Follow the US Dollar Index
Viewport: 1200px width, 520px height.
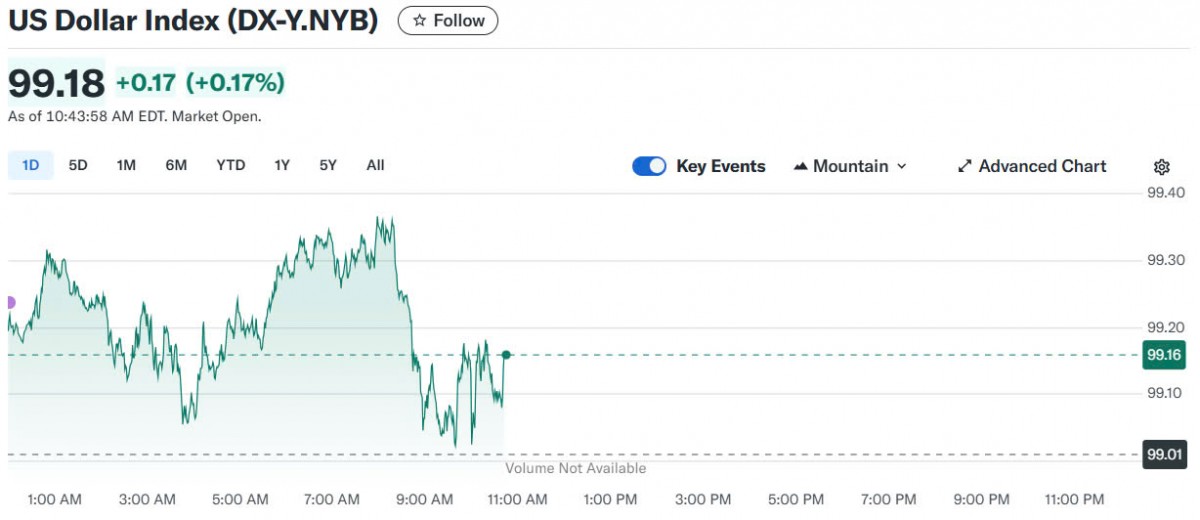(447, 20)
